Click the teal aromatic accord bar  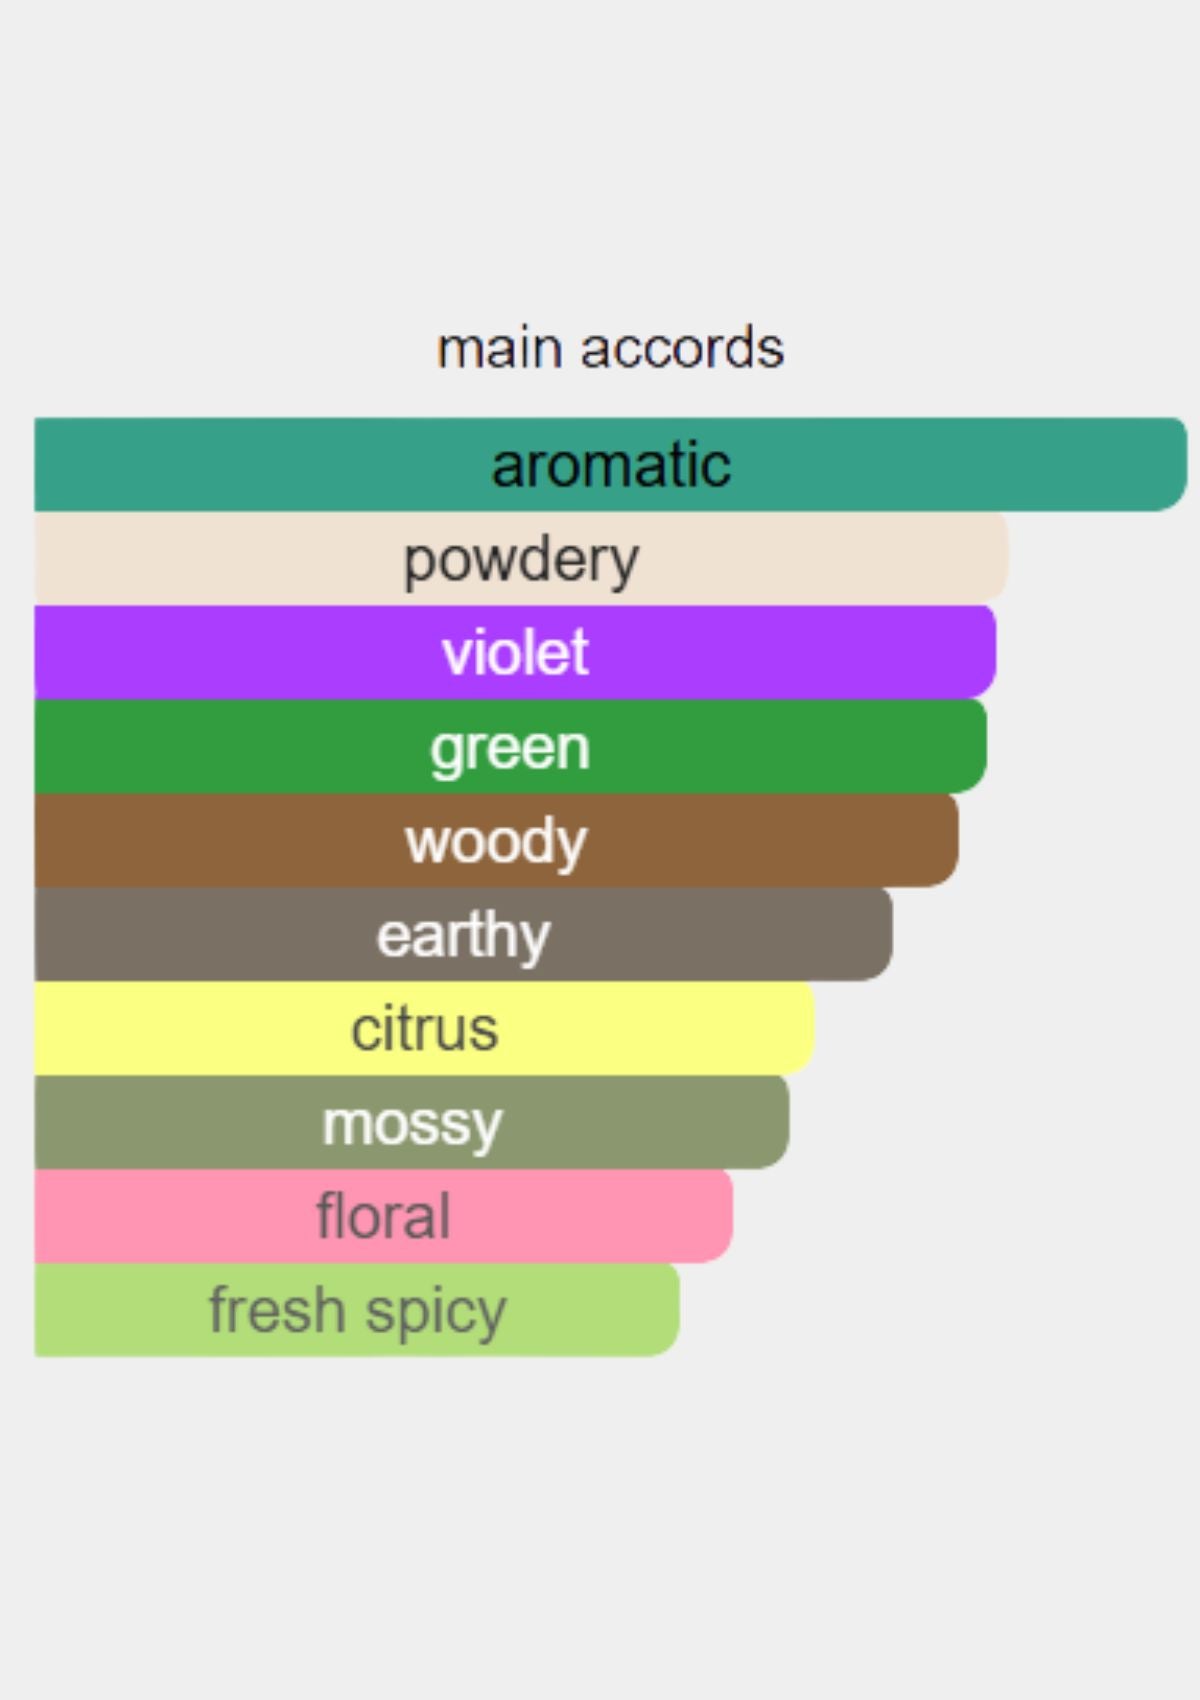coord(611,464)
